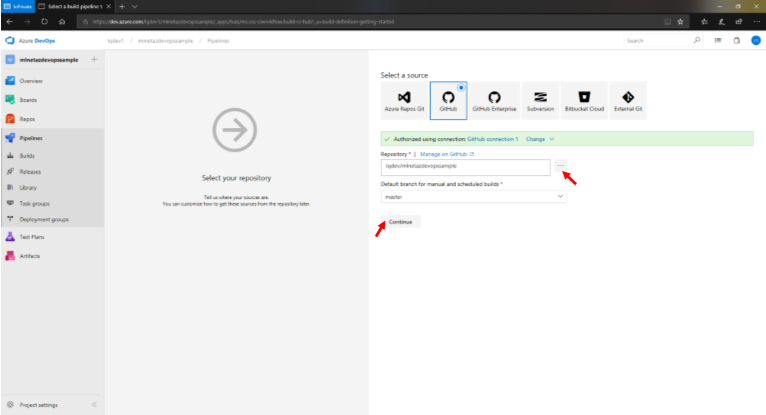Choose GitHub Enterprise source tile

492,101
